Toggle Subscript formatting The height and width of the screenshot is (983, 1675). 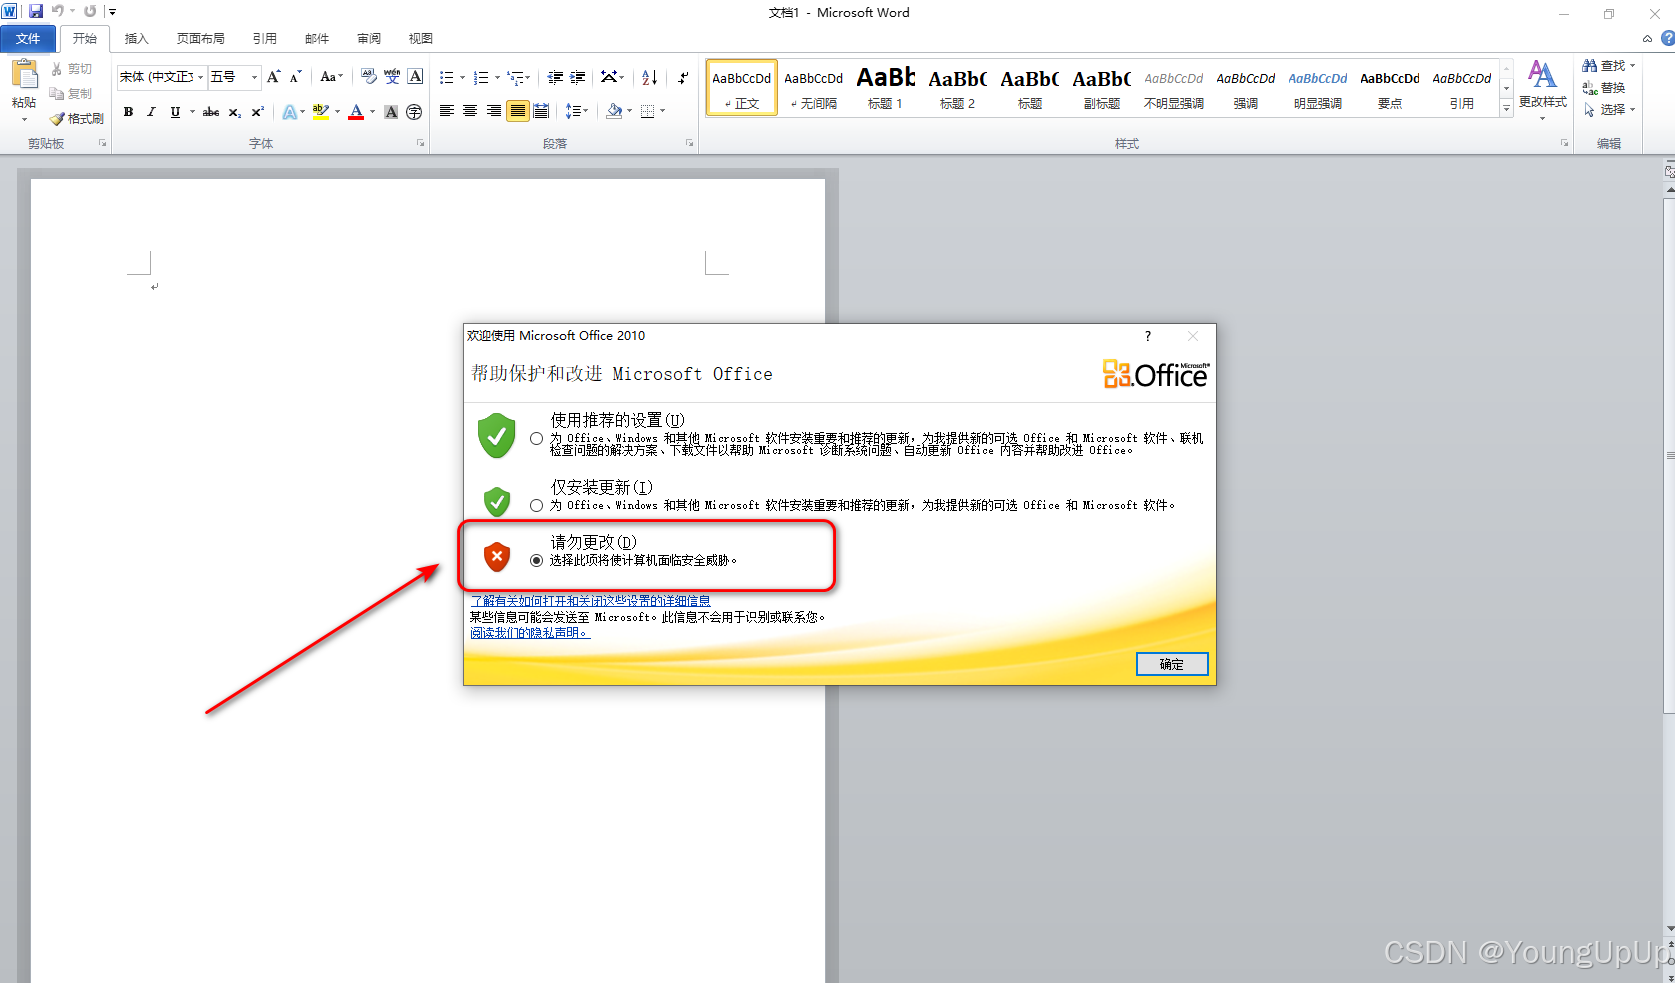pyautogui.click(x=234, y=112)
